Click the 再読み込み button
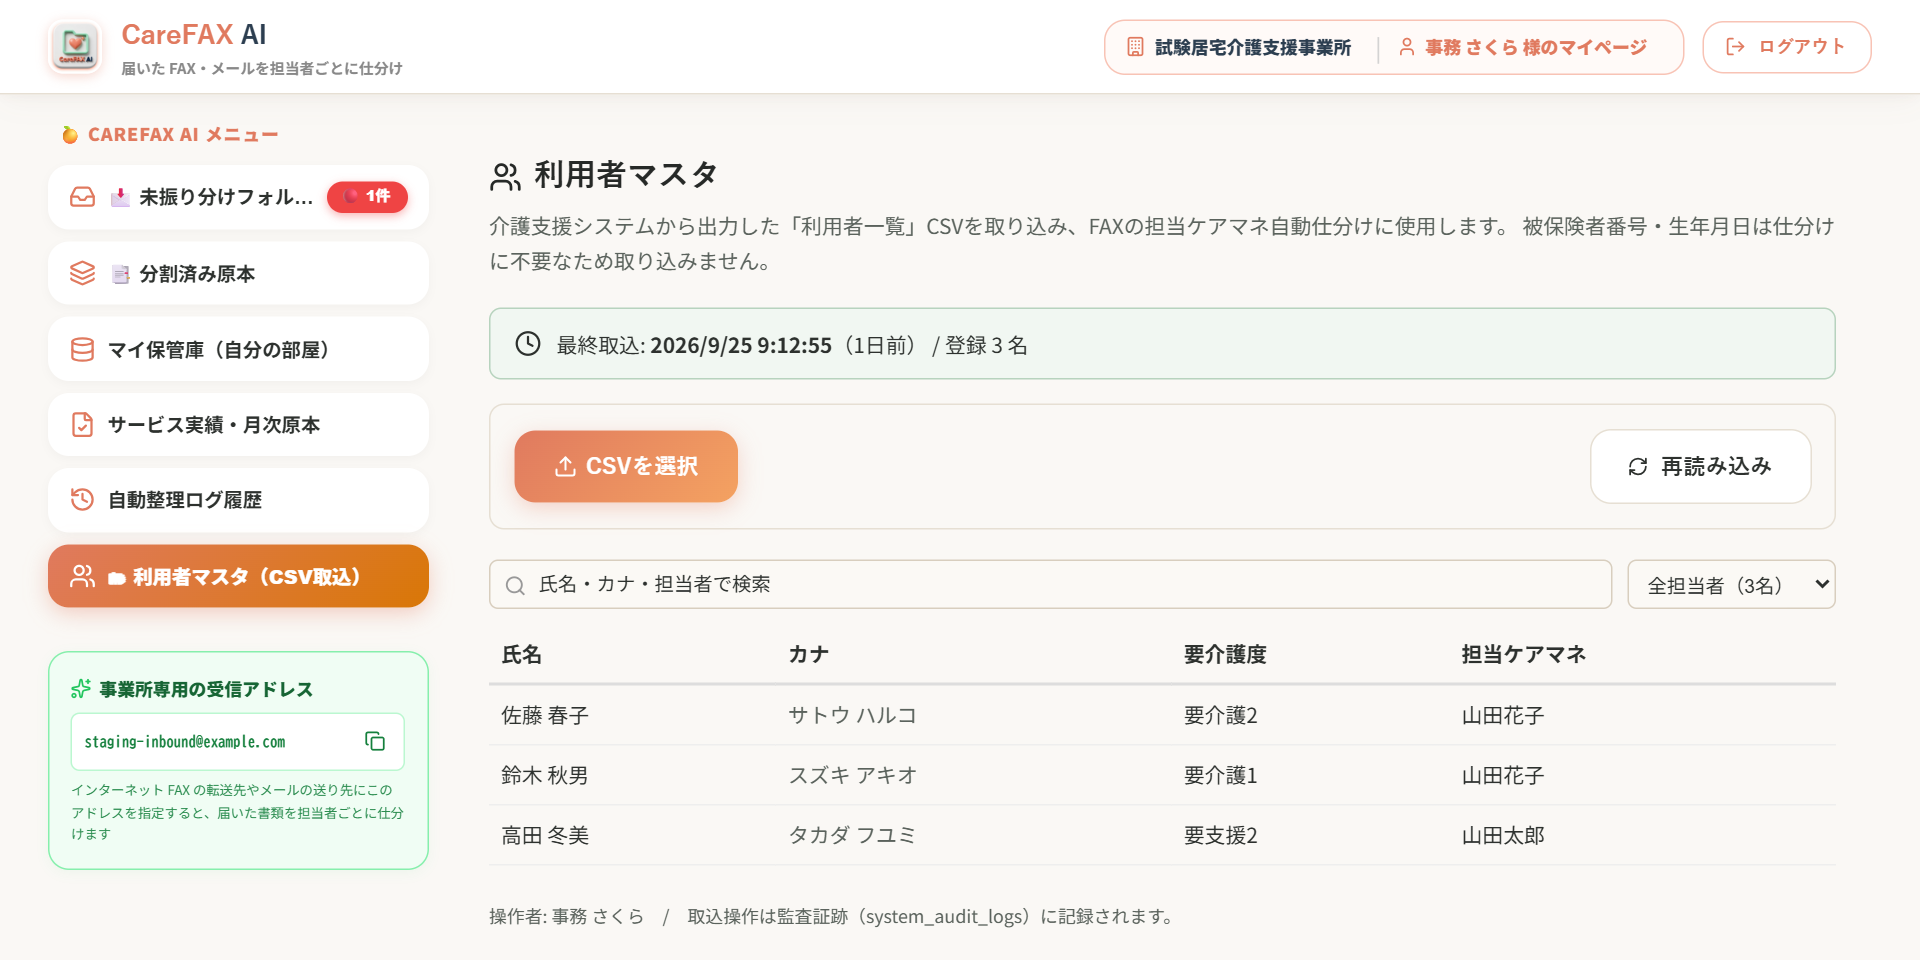The image size is (1920, 960). click(x=1700, y=466)
